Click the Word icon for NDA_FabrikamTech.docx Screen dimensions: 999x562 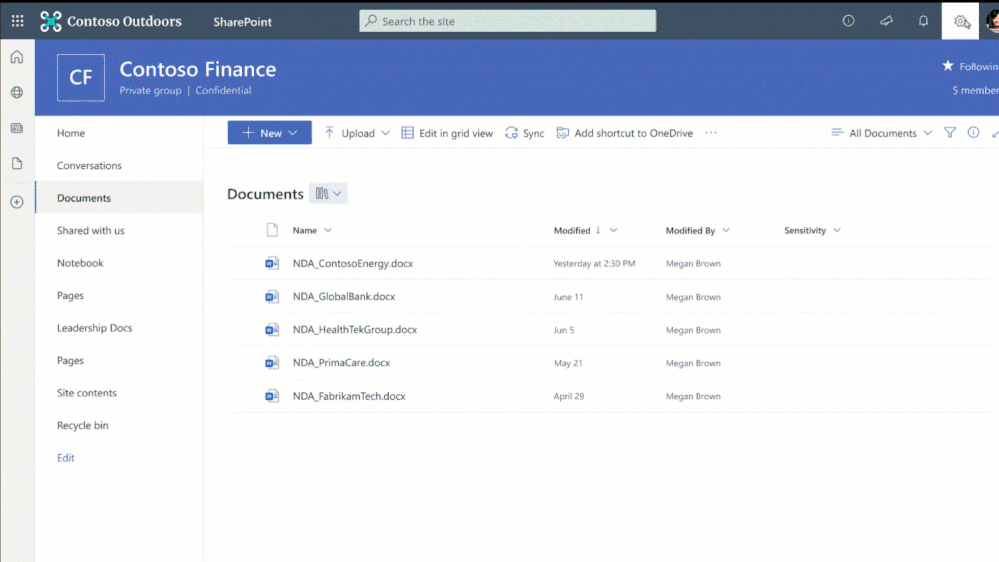pos(272,396)
